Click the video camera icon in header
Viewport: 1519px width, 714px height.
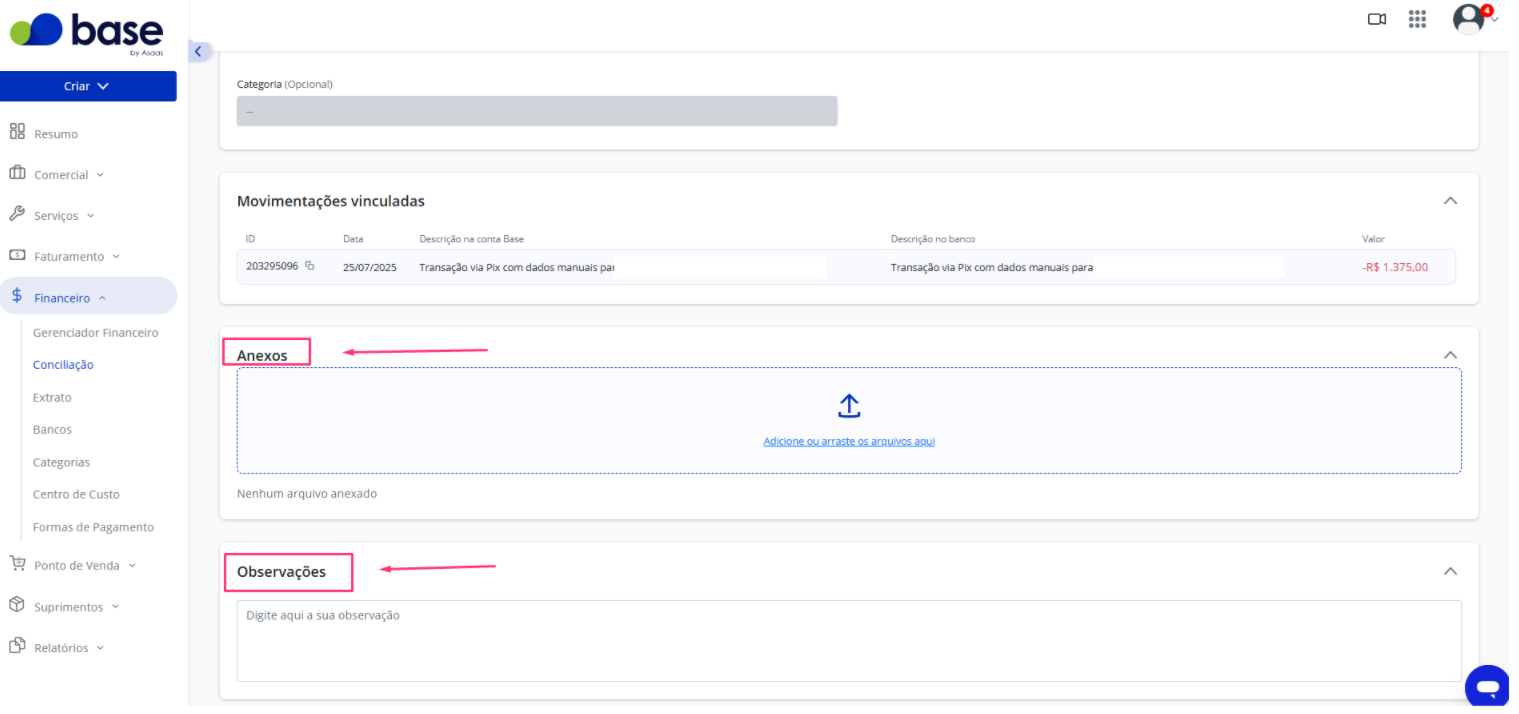coord(1377,19)
